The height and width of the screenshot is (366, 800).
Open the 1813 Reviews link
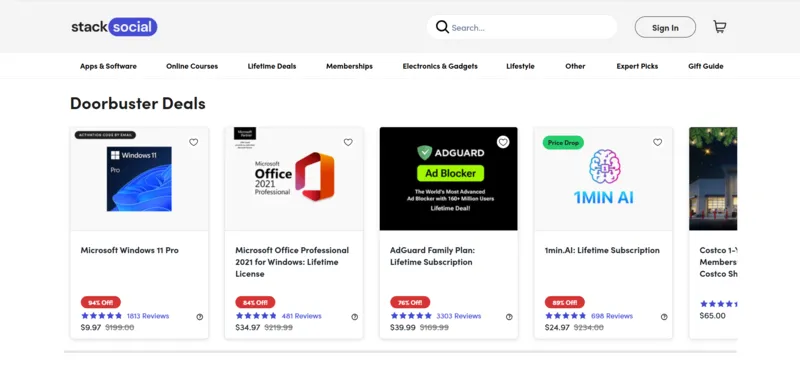[x=148, y=316]
